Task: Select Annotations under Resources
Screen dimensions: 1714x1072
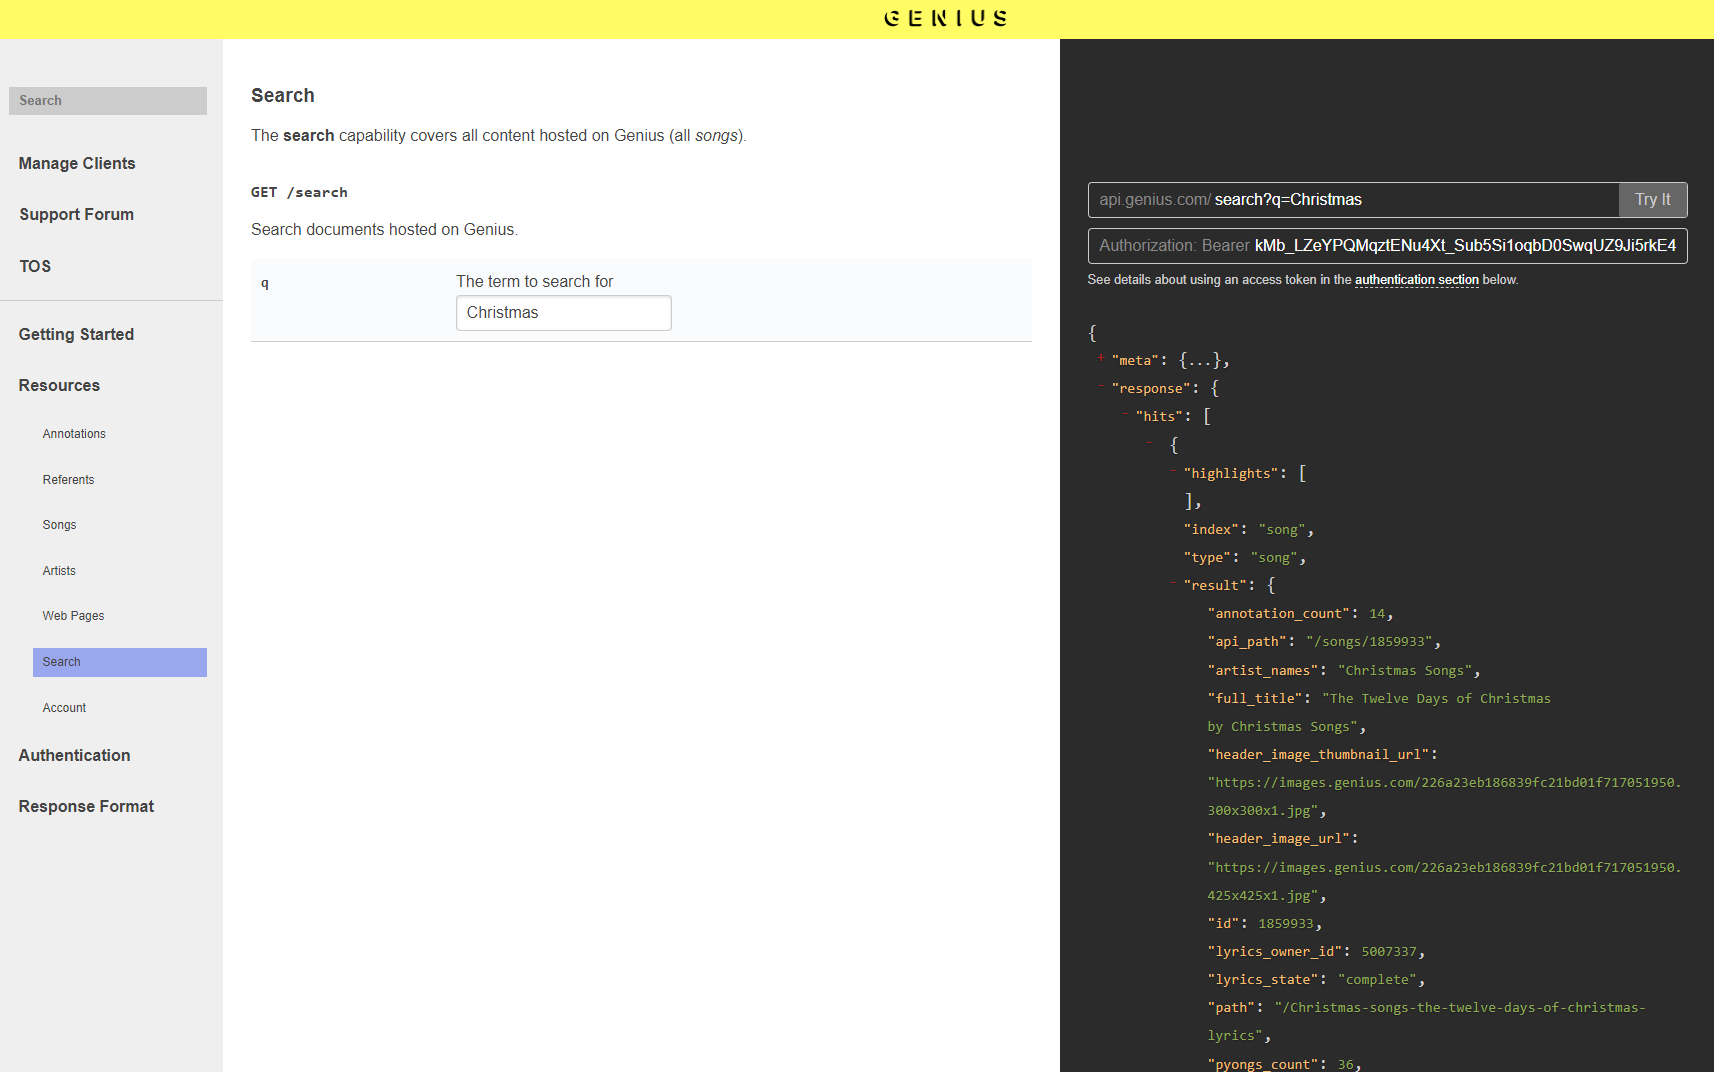Action: click(x=74, y=434)
